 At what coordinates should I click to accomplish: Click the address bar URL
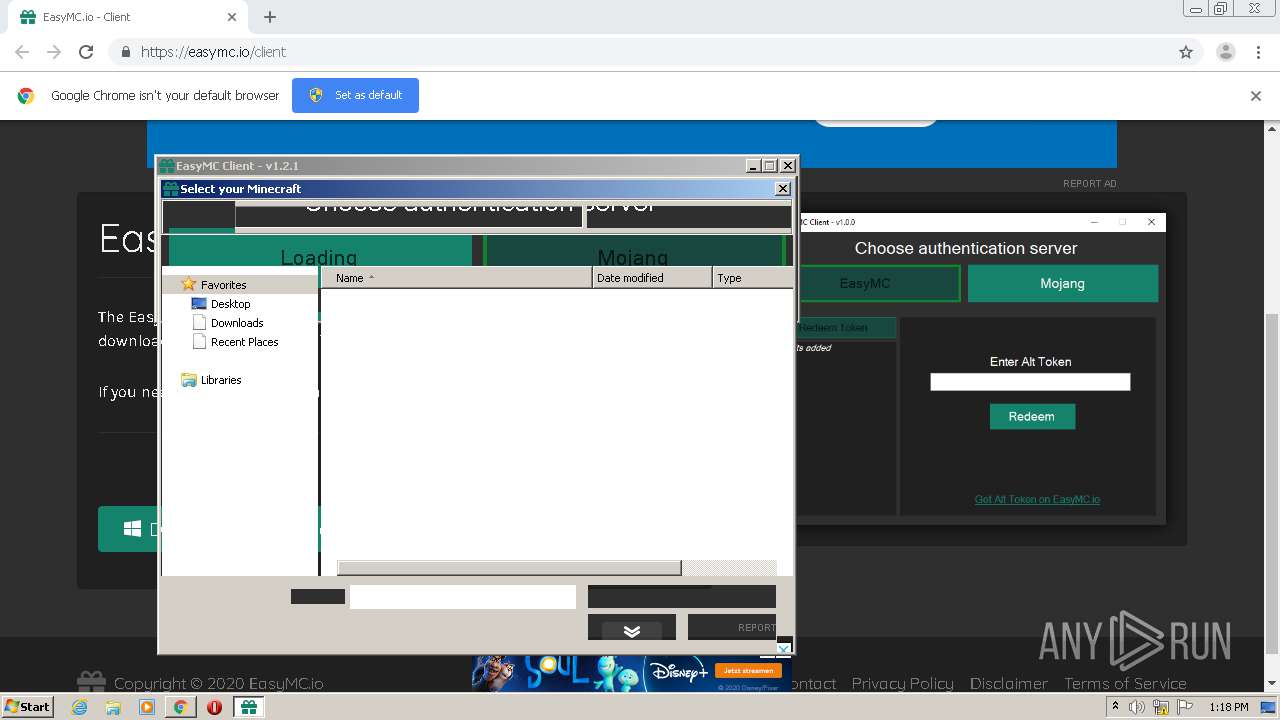213,52
